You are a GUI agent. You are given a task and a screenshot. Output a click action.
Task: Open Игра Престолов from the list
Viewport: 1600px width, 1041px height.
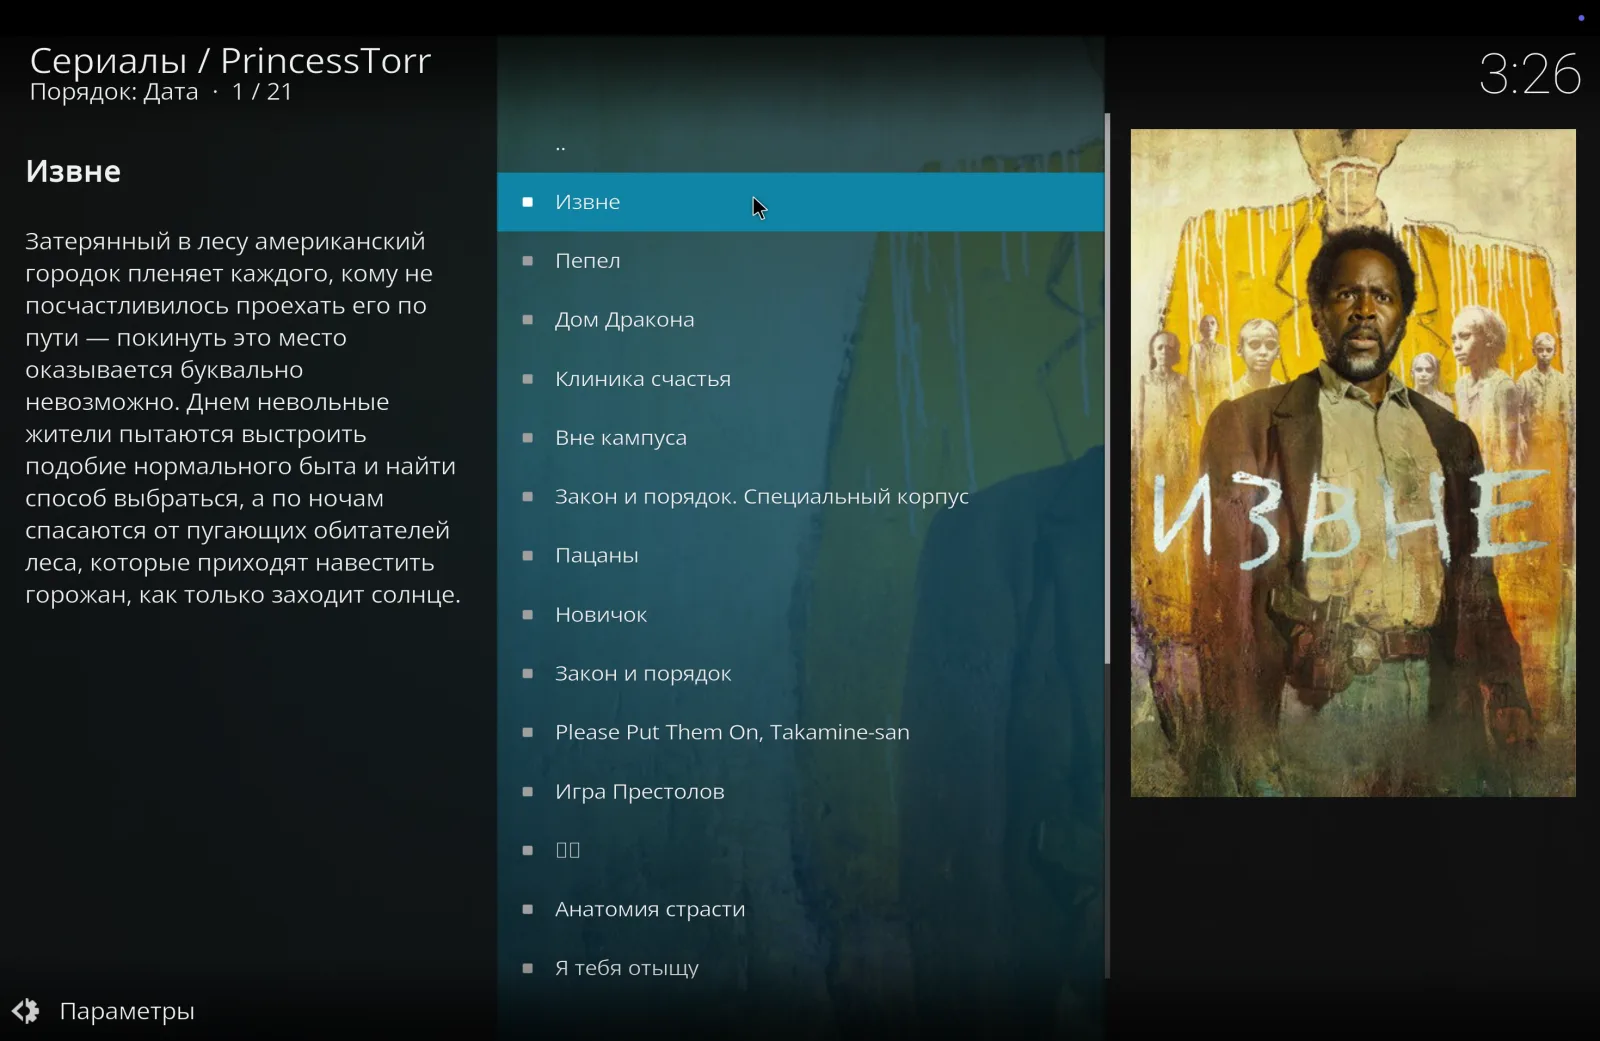coord(800,792)
